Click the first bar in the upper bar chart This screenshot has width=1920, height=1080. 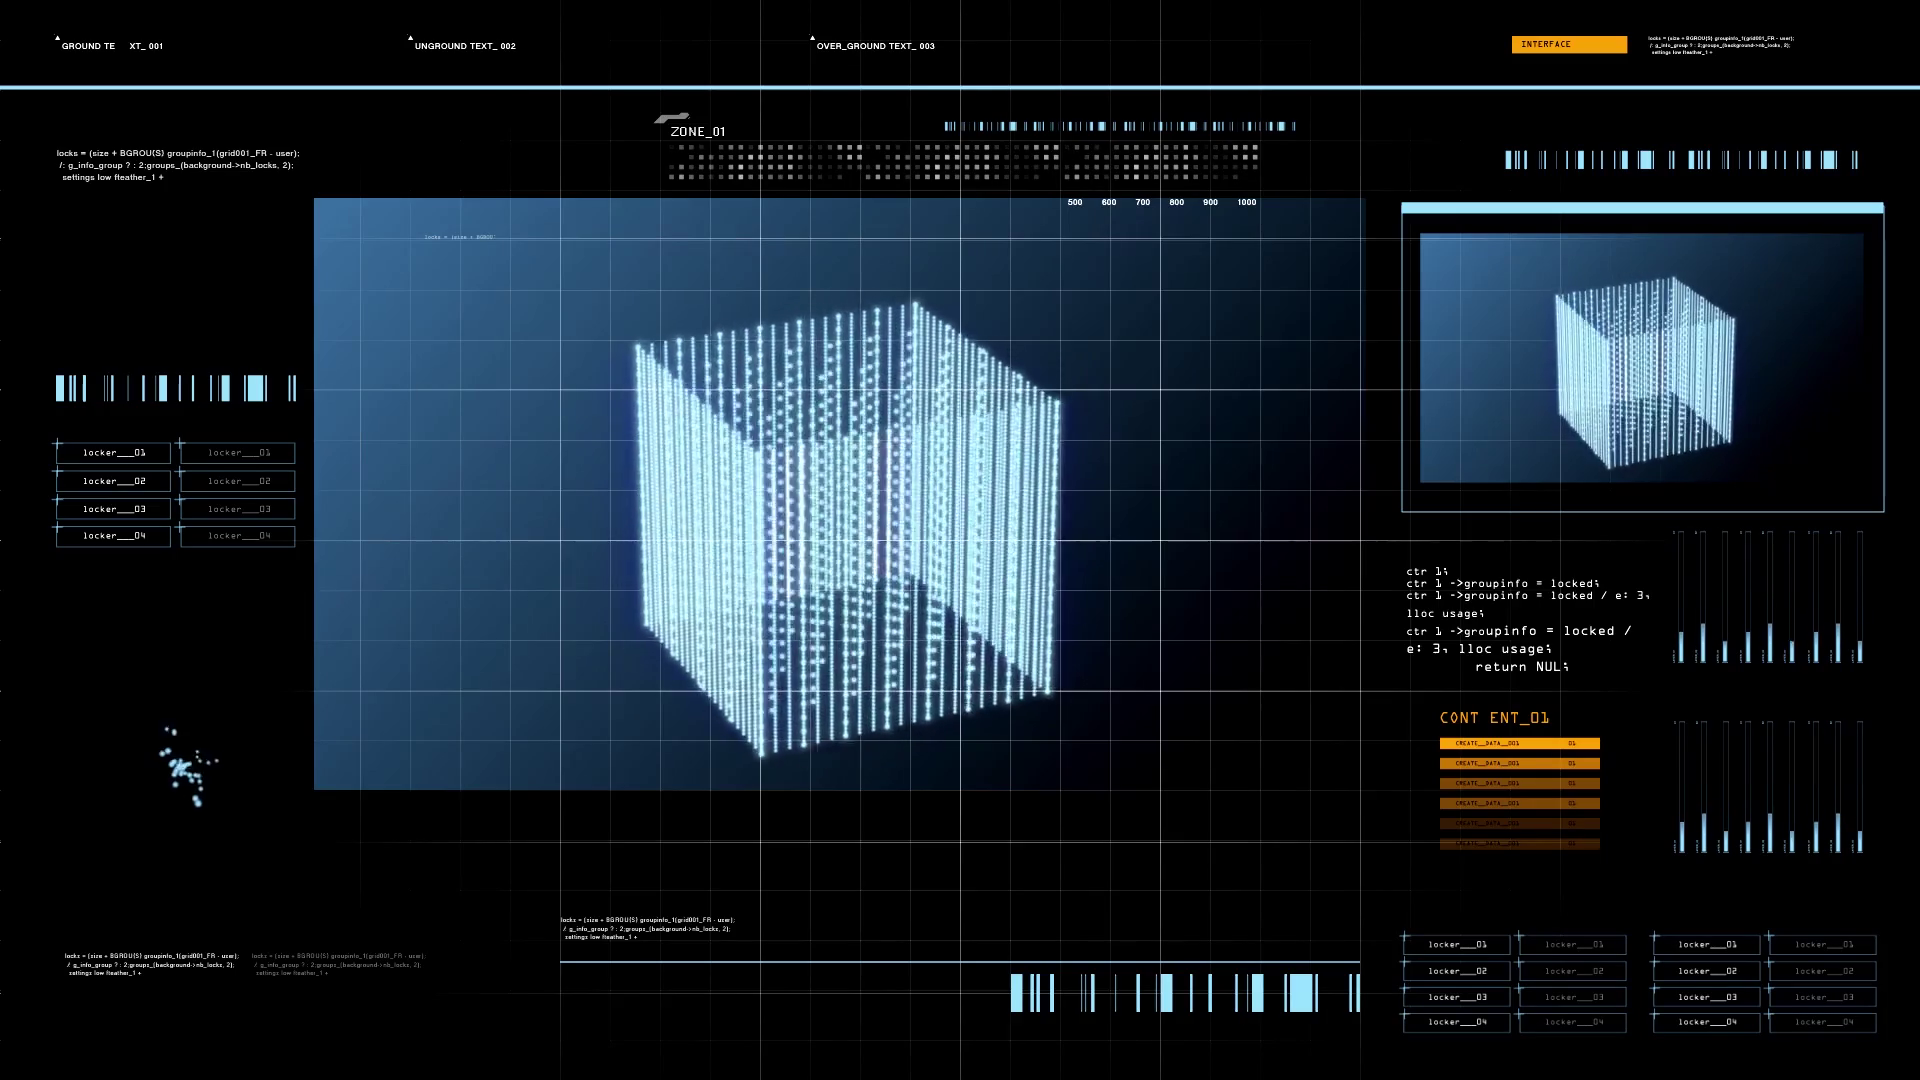pyautogui.click(x=1681, y=645)
